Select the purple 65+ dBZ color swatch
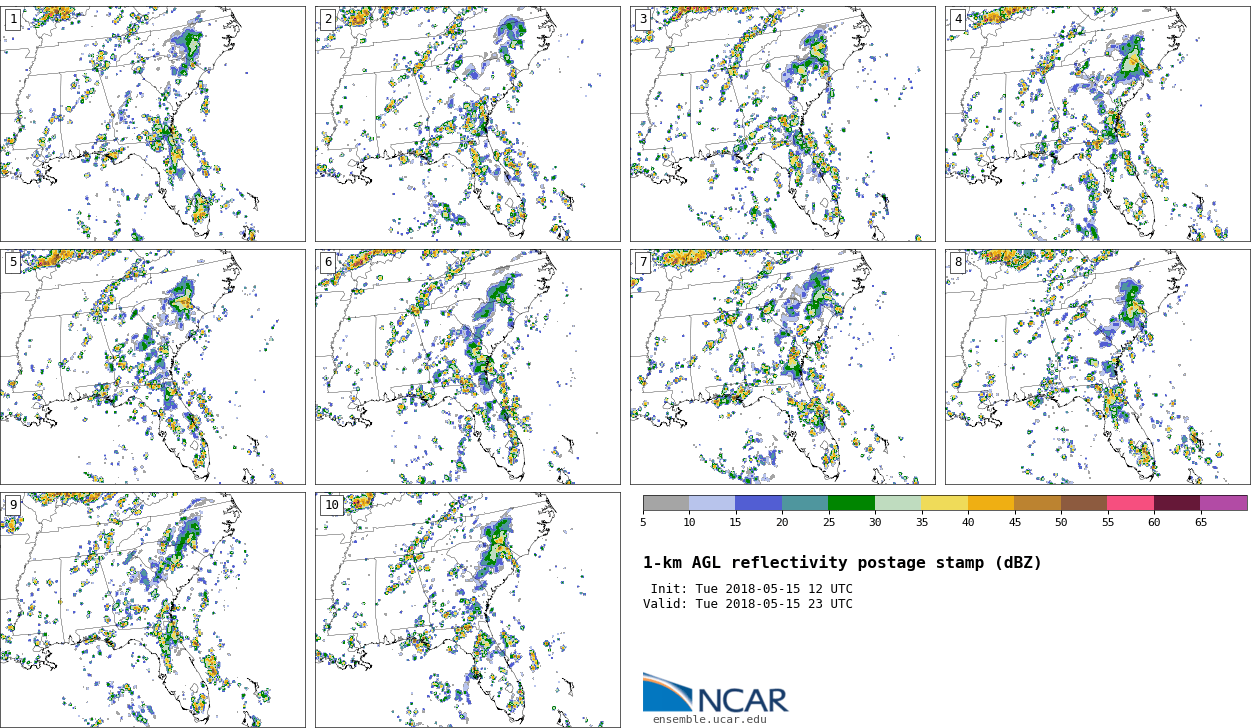This screenshot has width=1260, height=728. click(x=1223, y=503)
